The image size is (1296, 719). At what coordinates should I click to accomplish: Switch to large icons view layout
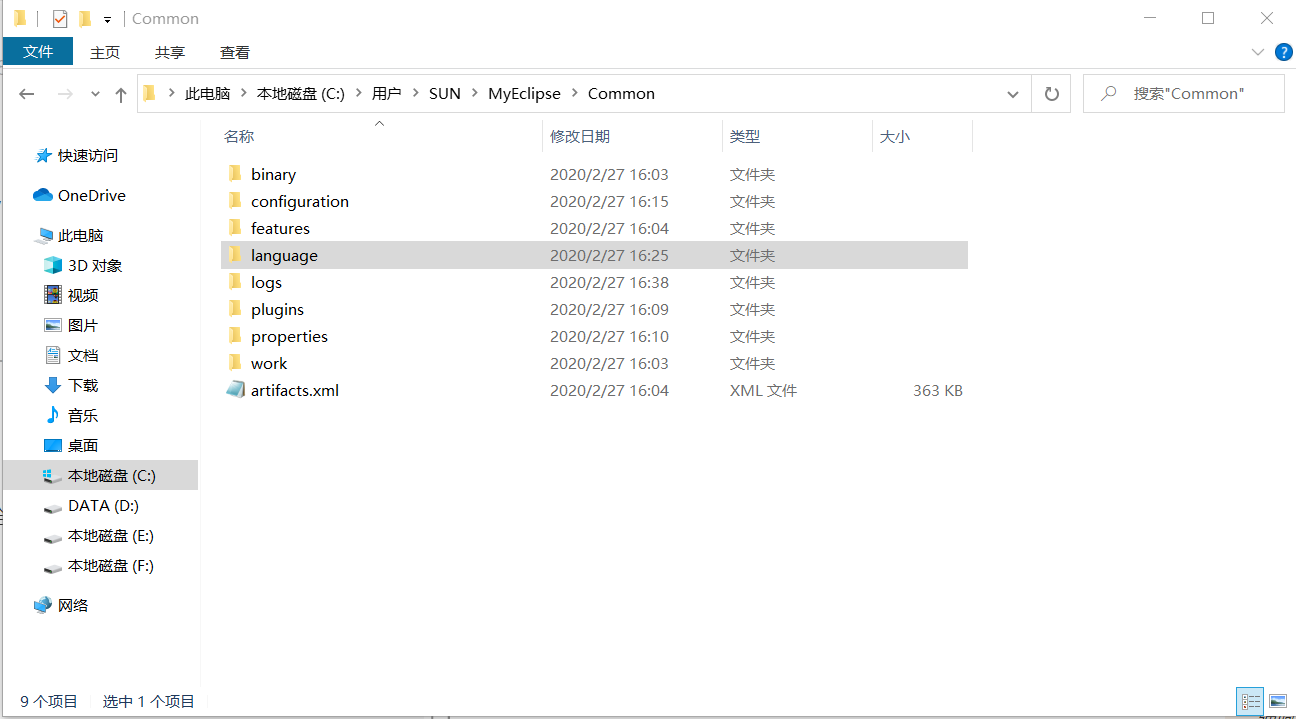(x=1277, y=701)
